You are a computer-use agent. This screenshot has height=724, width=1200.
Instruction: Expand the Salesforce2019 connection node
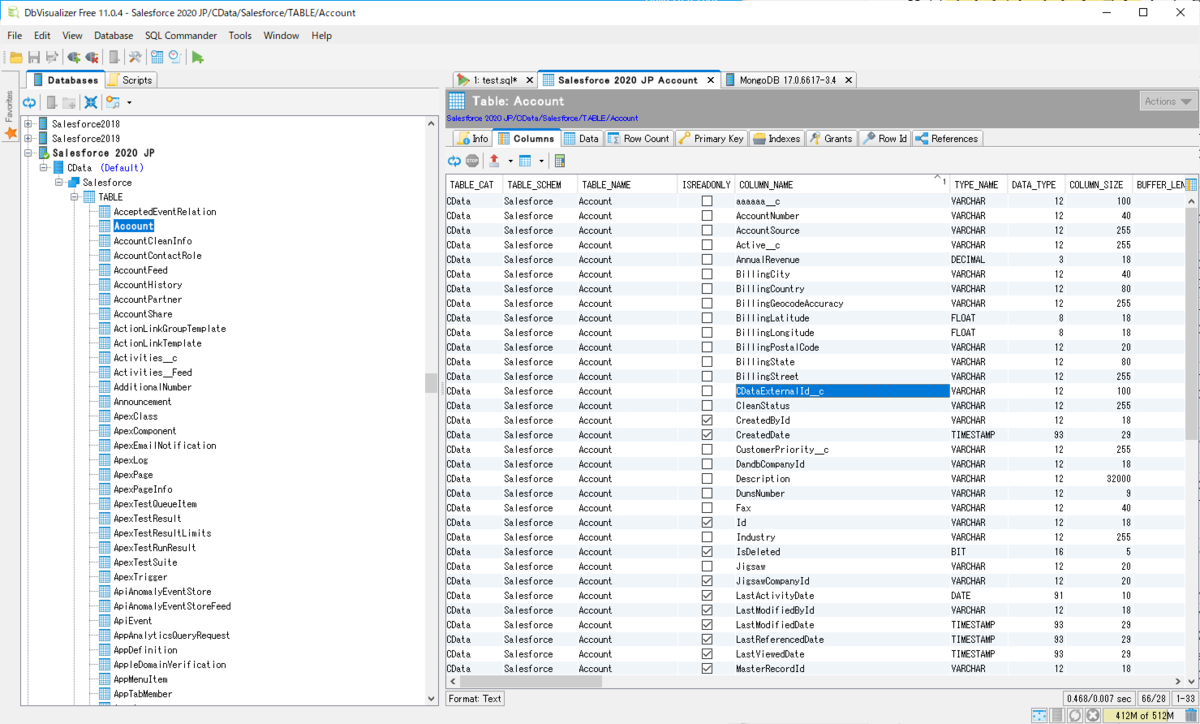point(28,139)
